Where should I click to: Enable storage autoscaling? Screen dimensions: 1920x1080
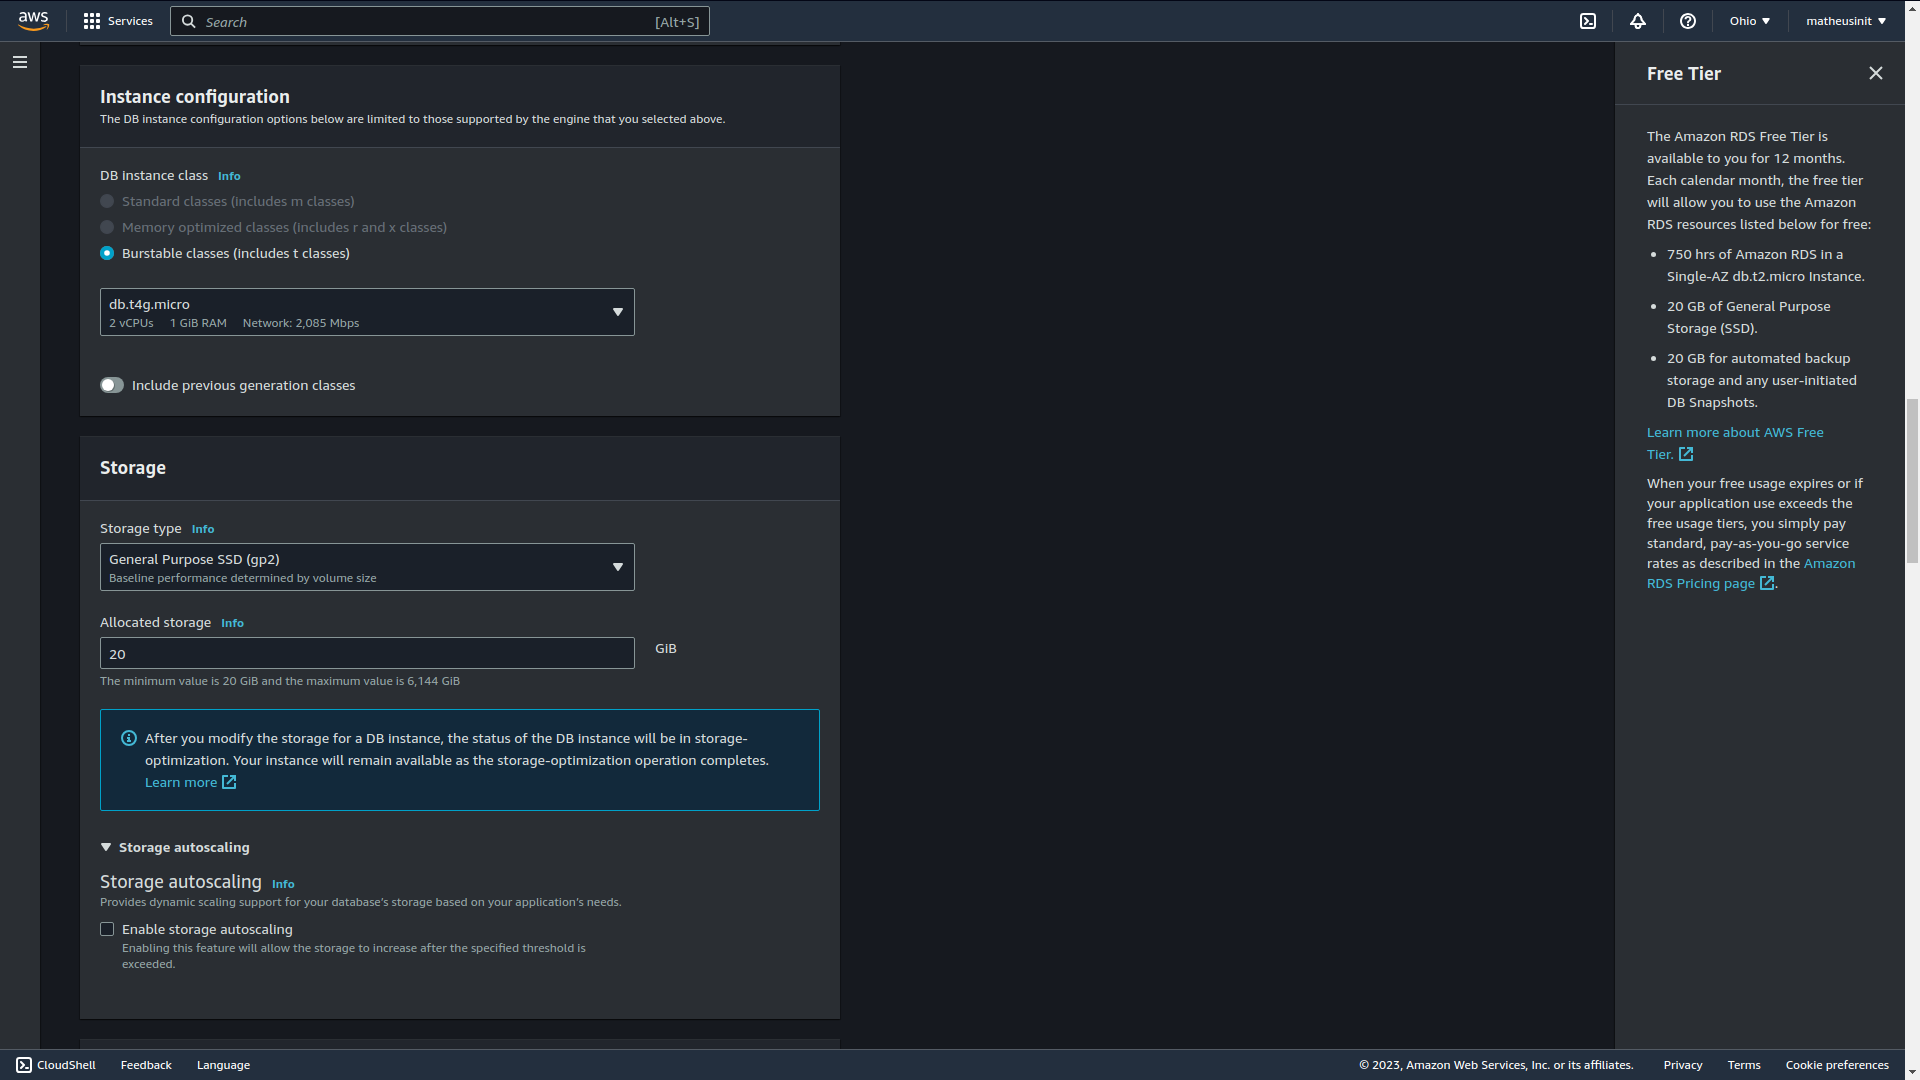click(107, 929)
